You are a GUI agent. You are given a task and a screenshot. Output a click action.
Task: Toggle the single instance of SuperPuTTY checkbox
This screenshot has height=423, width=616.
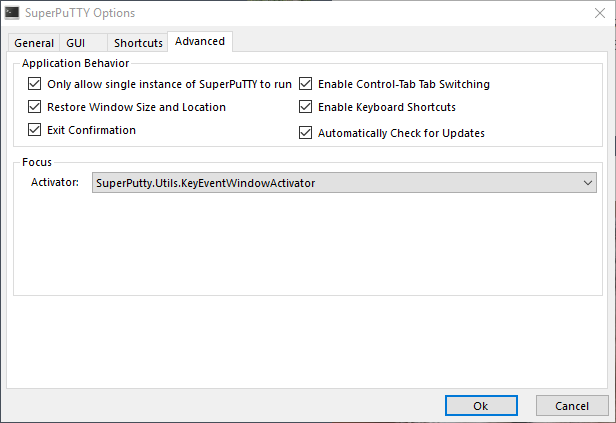pyautogui.click(x=36, y=84)
